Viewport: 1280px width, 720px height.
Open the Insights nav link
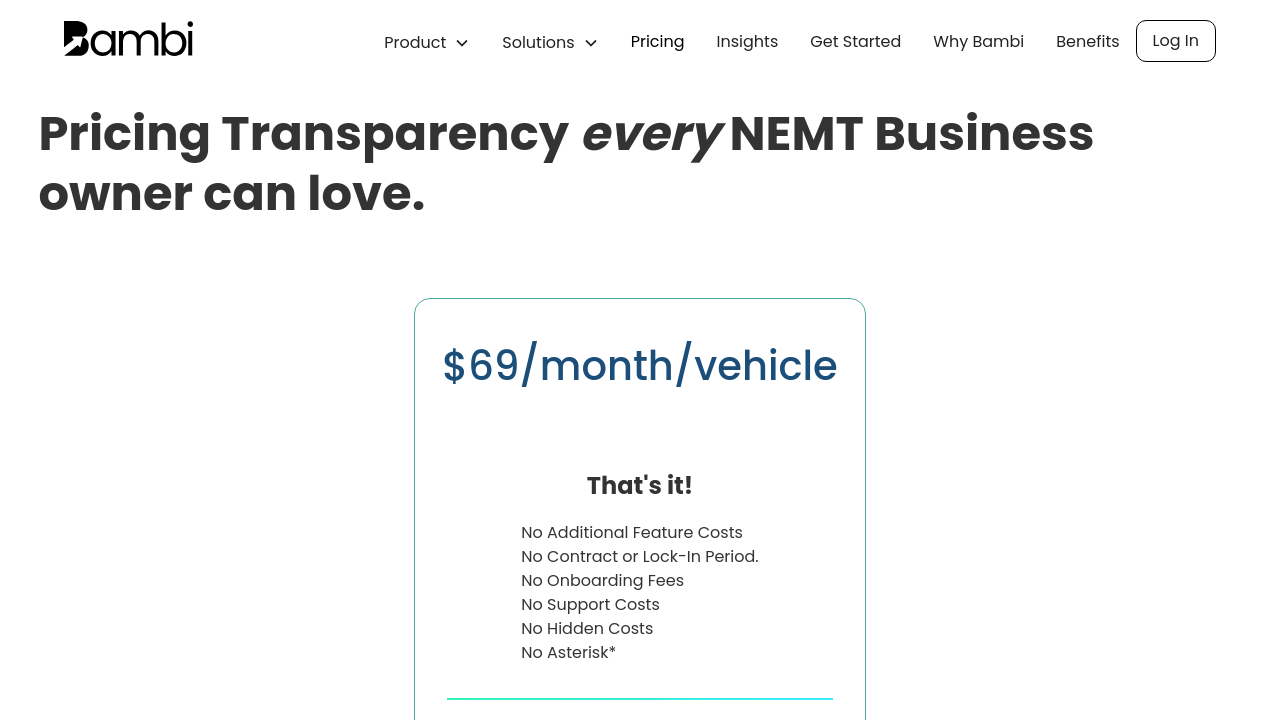[x=747, y=41]
